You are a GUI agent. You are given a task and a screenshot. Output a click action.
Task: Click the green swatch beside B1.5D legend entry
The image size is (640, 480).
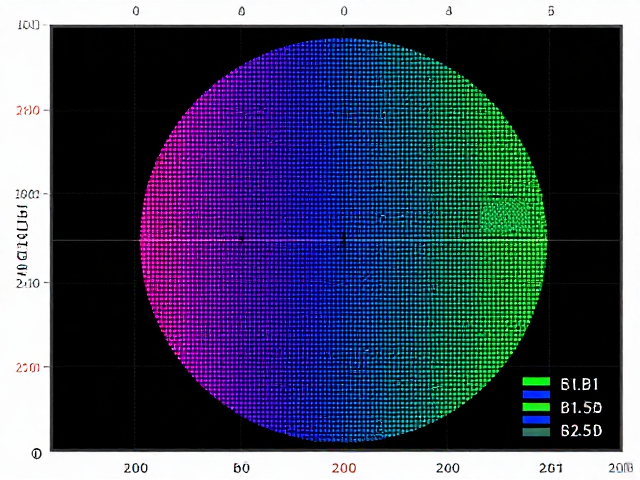(x=536, y=407)
